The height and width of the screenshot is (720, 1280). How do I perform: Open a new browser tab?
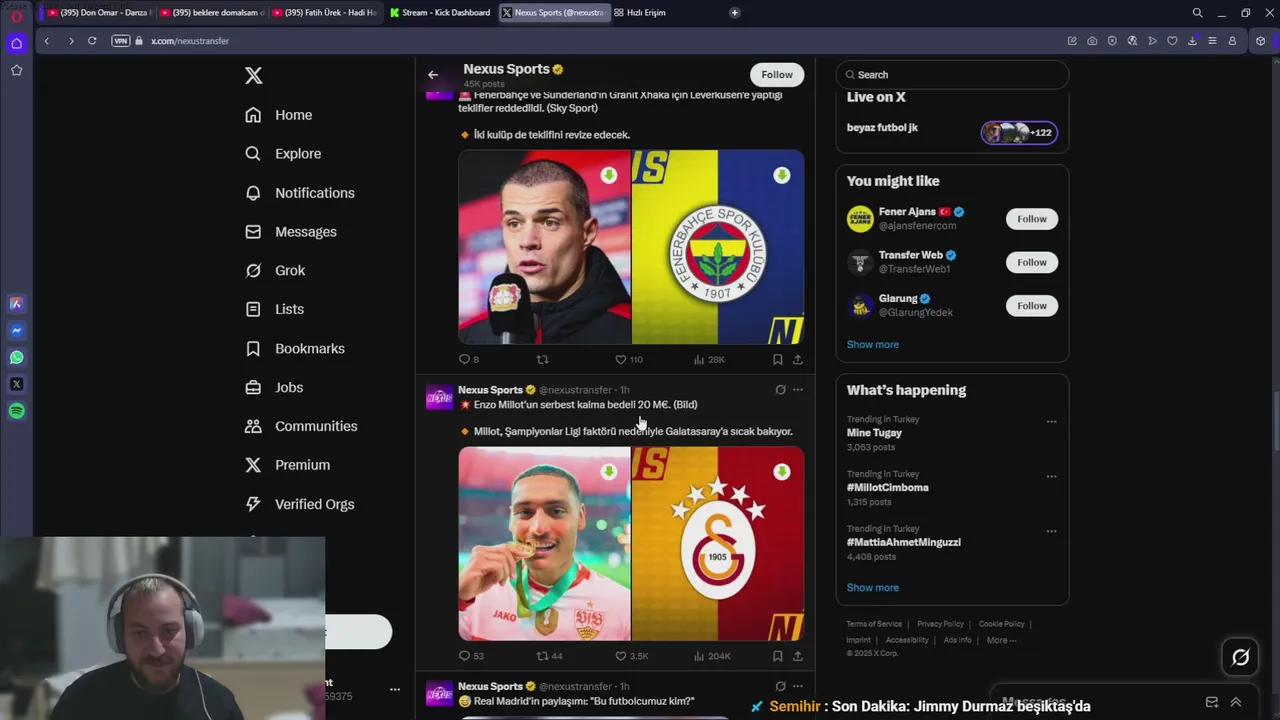coord(734,13)
